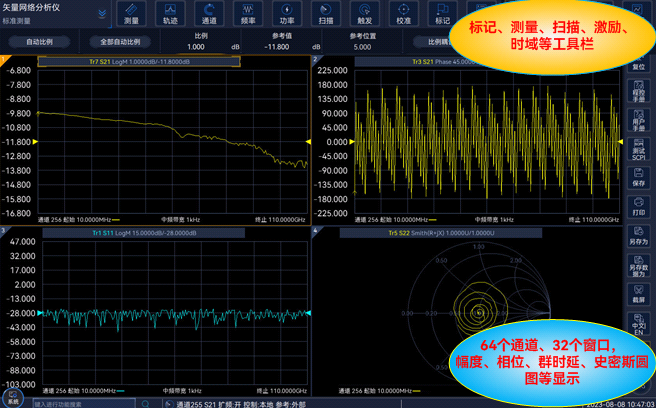Open the 频率 (Frequency) settings icon

click(x=248, y=13)
